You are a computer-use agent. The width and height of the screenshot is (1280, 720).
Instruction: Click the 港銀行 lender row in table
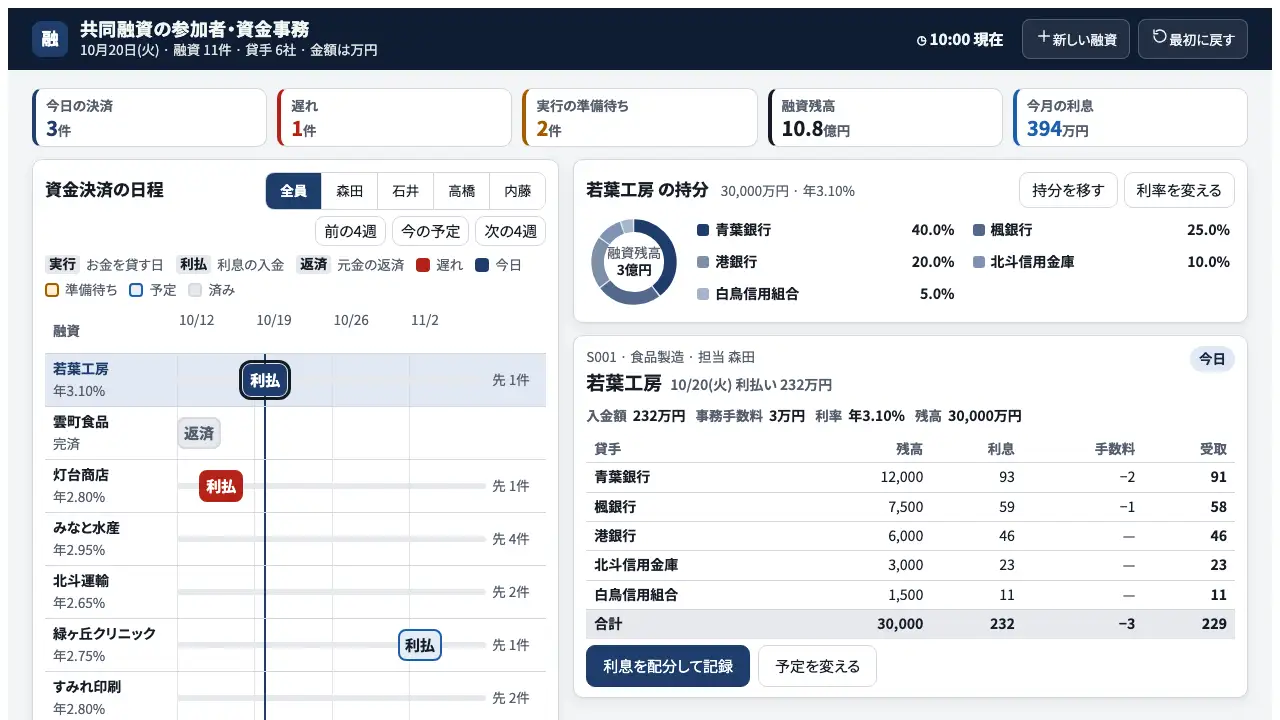[x=910, y=536]
